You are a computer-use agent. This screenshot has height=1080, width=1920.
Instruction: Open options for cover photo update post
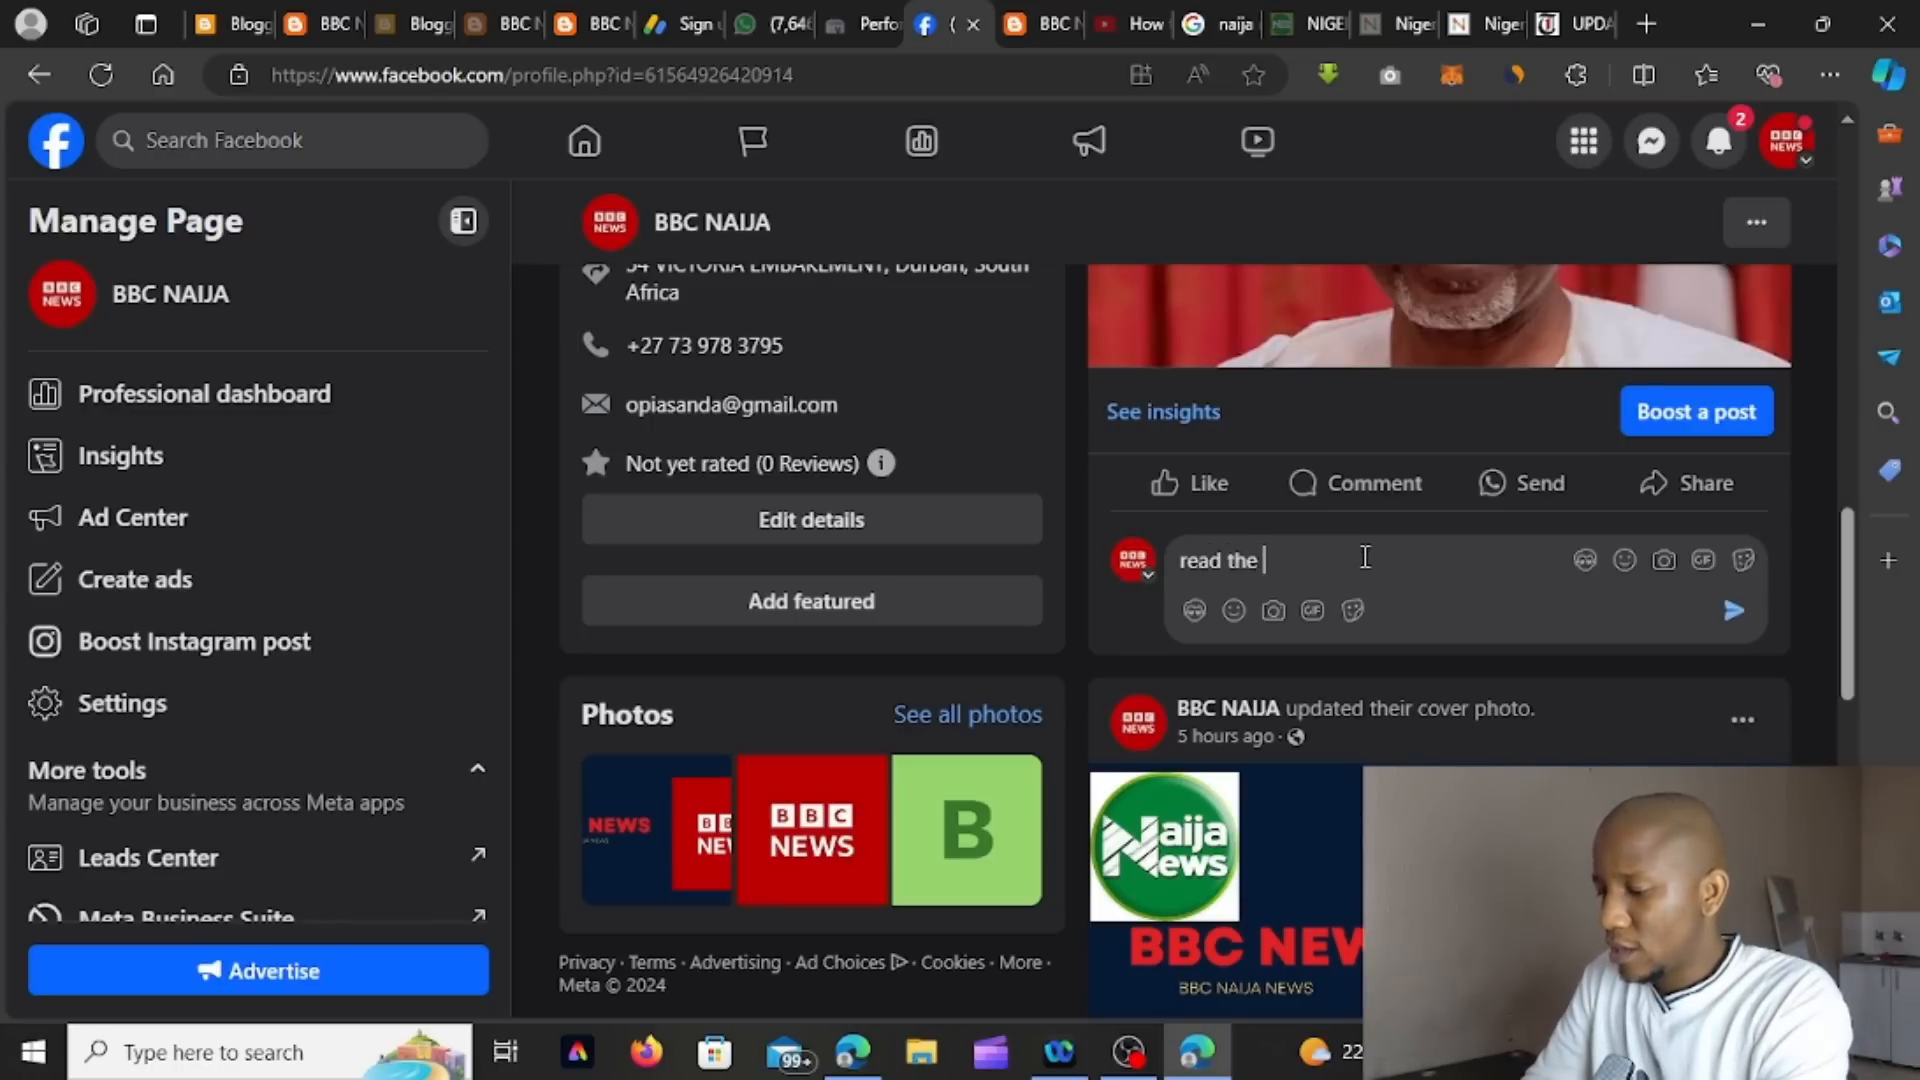click(x=1742, y=720)
